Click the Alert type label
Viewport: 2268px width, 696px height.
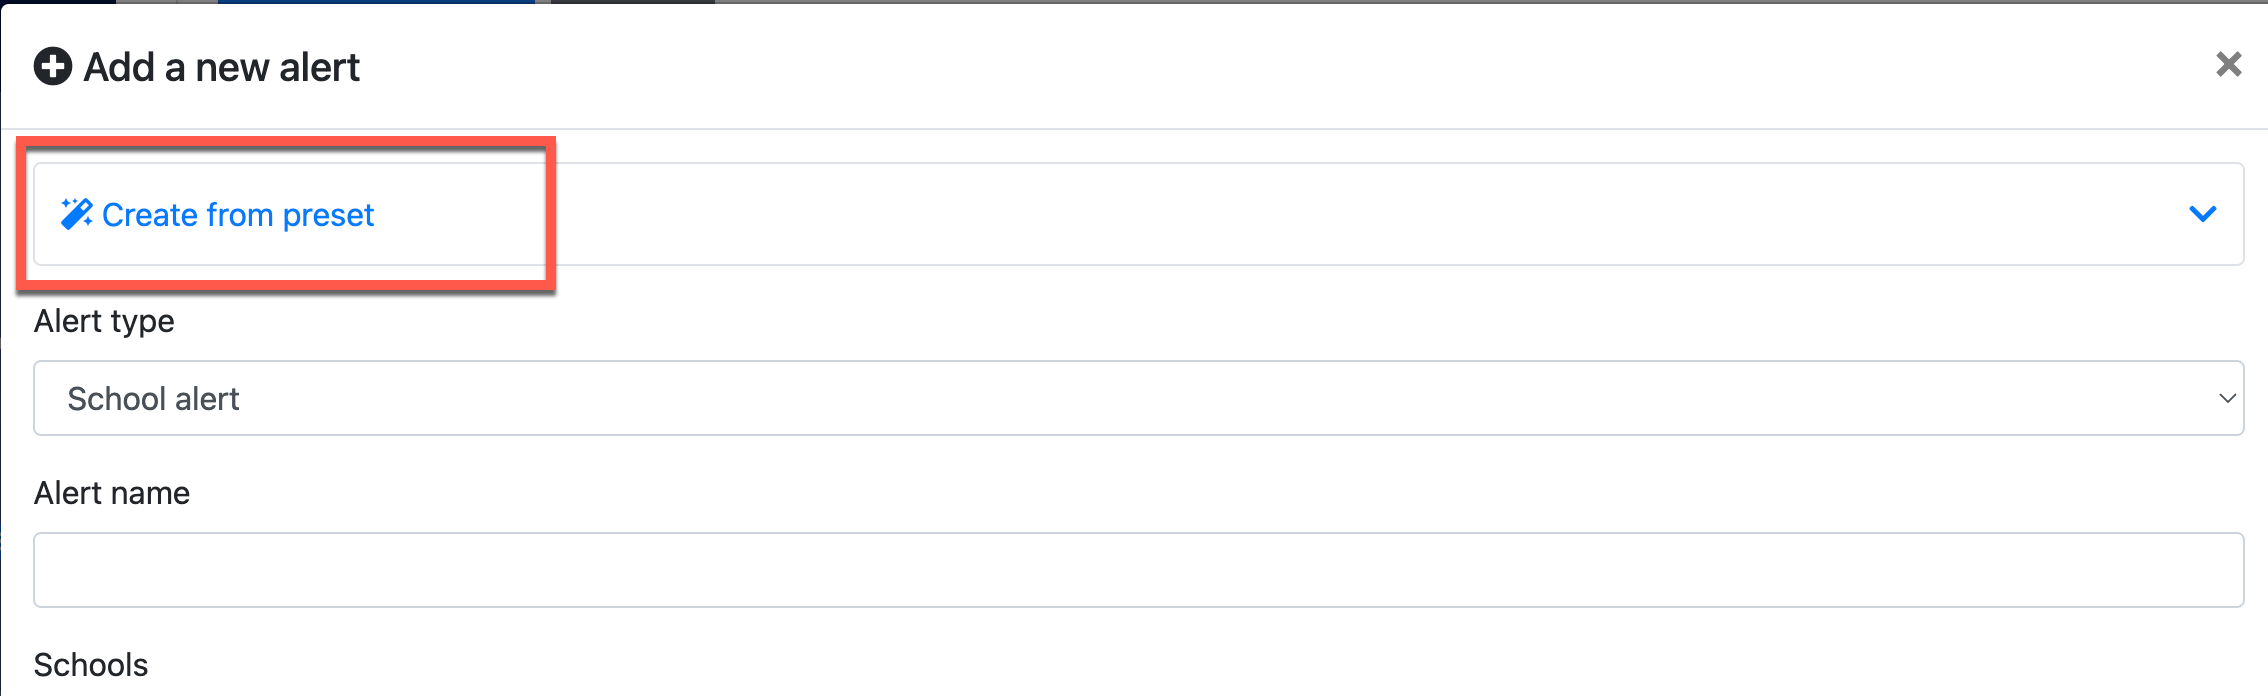click(x=104, y=321)
